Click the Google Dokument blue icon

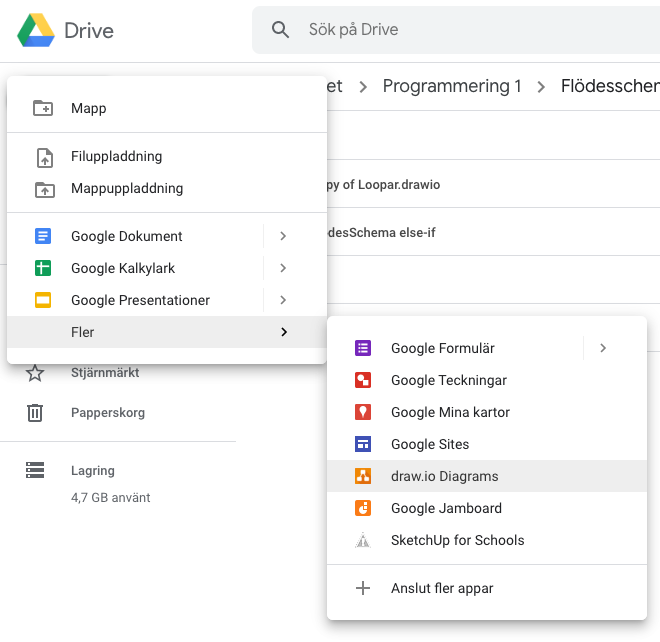43,236
